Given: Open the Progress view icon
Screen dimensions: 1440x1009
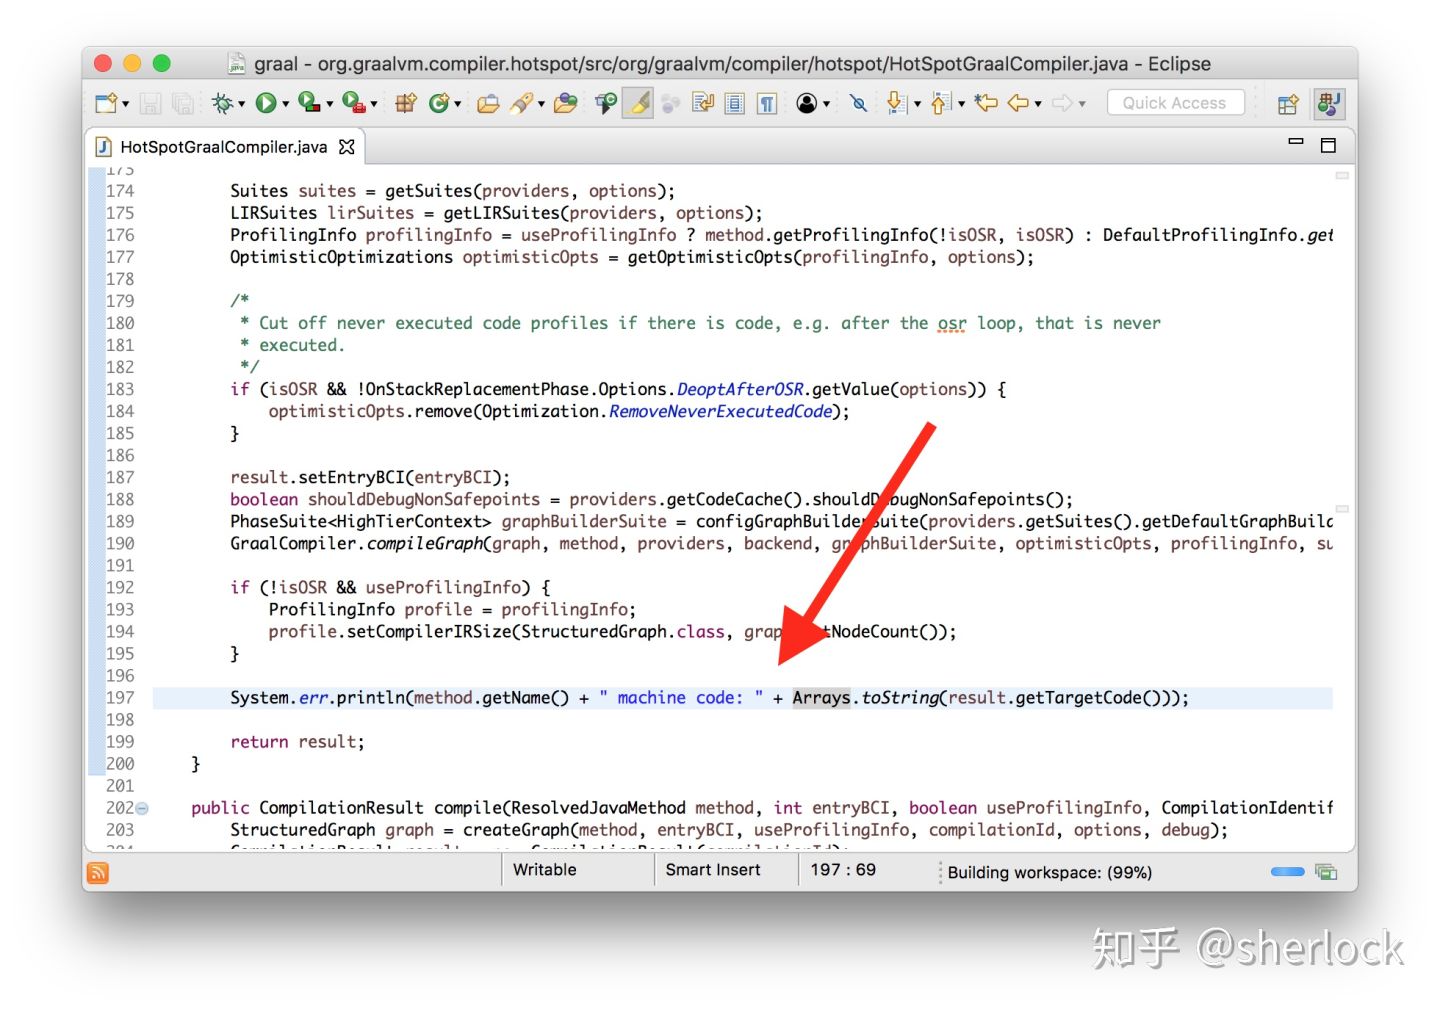Looking at the screenshot, I should pos(1327,872).
